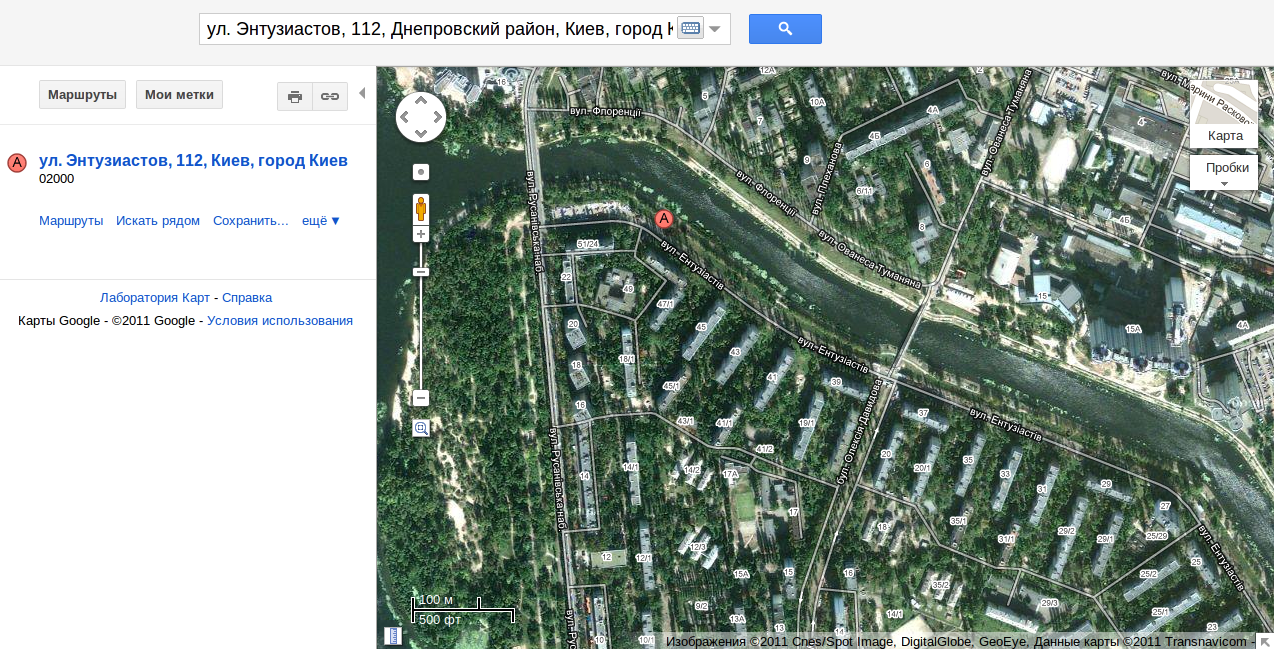Select the Street View pegman icon
Screen dimensions: 1274x649
click(x=421, y=209)
